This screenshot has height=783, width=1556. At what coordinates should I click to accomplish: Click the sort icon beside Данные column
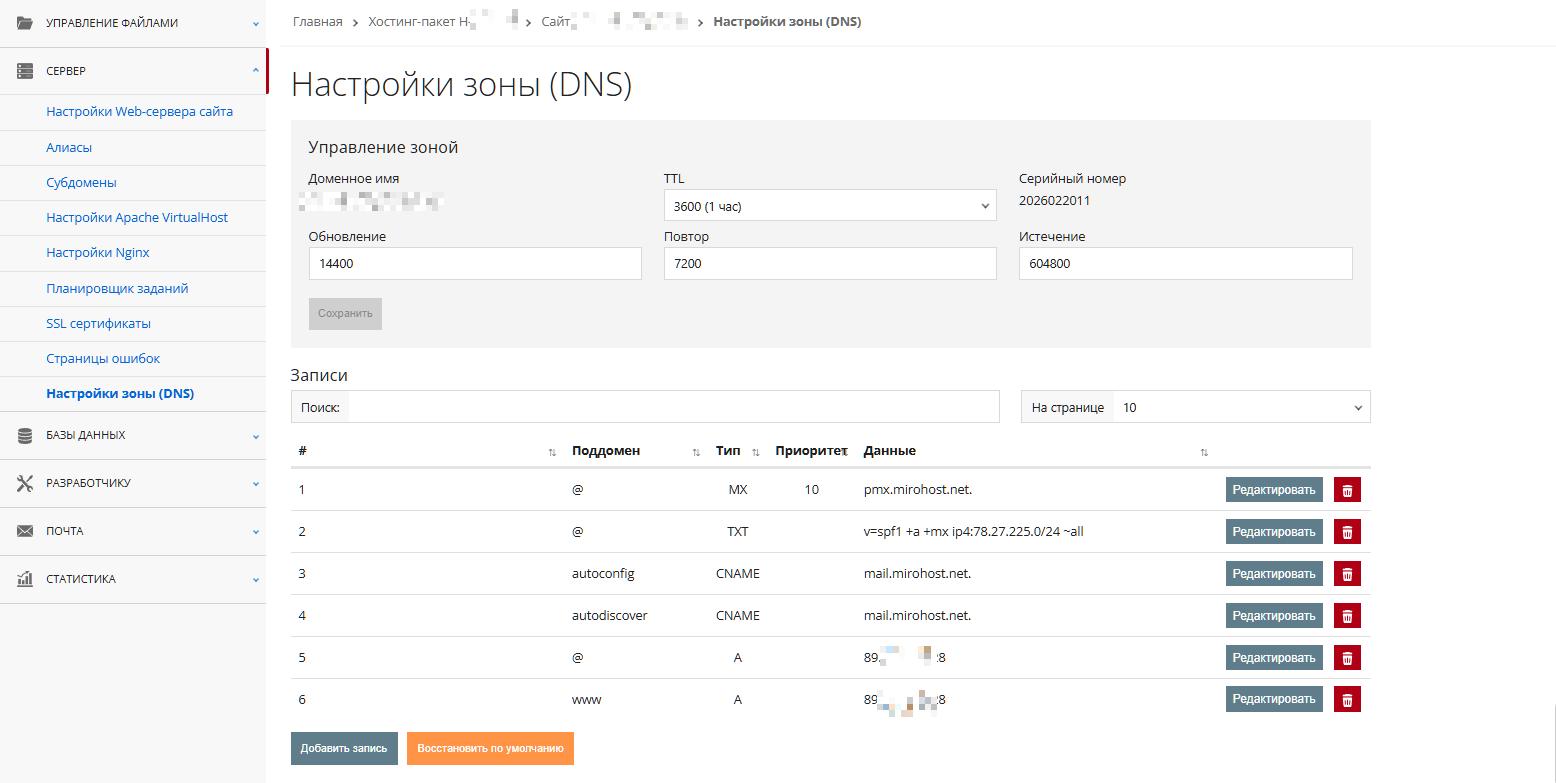pyautogui.click(x=1203, y=452)
